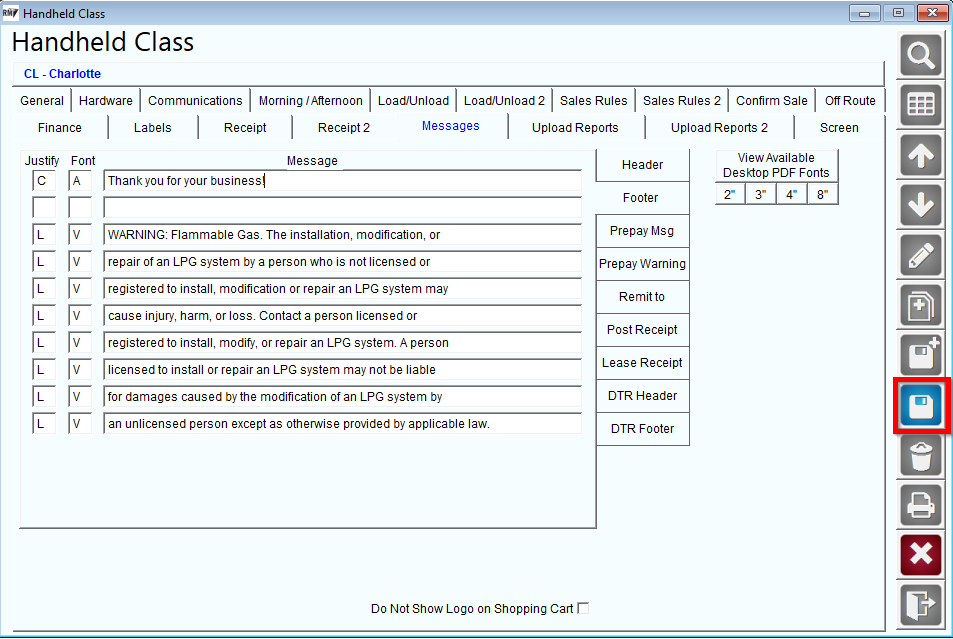
Task: Open the General tab
Action: pyautogui.click(x=42, y=101)
